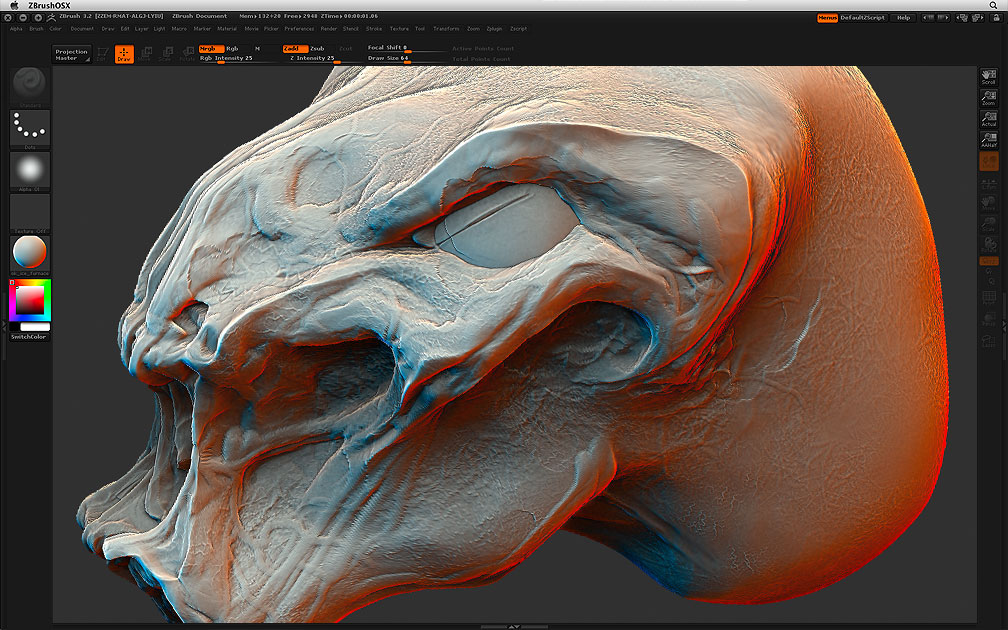Screen dimensions: 1008x630
Task: Toggle the Menus button
Action: tap(827, 18)
